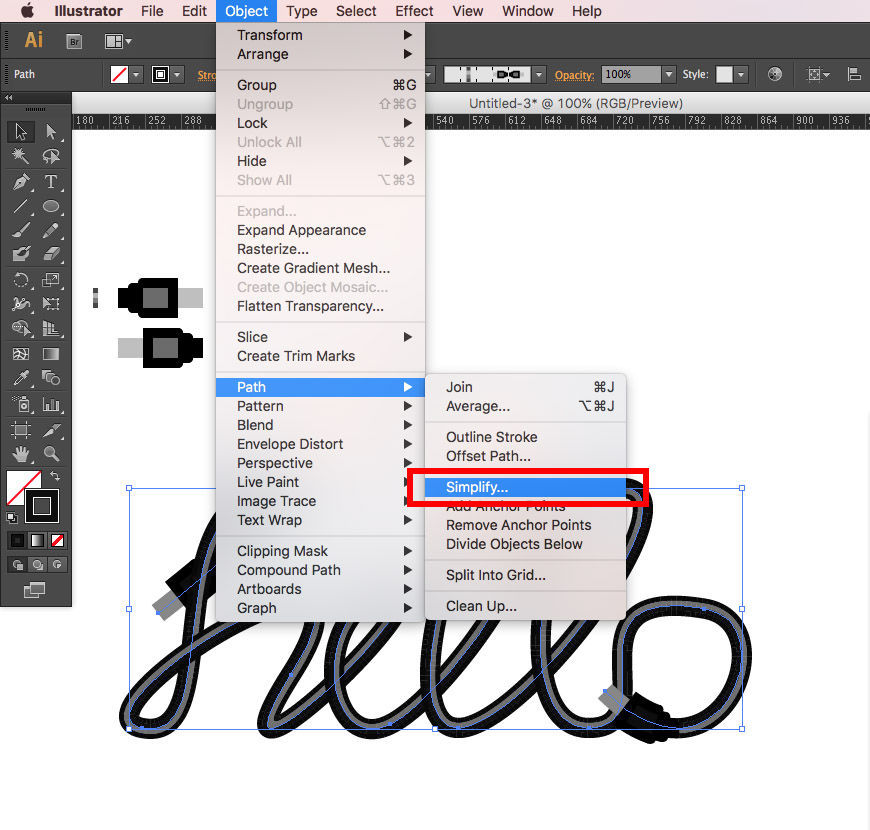Choose Simplify... from the Path submenu
Viewport: 870px width, 830px height.
(477, 487)
